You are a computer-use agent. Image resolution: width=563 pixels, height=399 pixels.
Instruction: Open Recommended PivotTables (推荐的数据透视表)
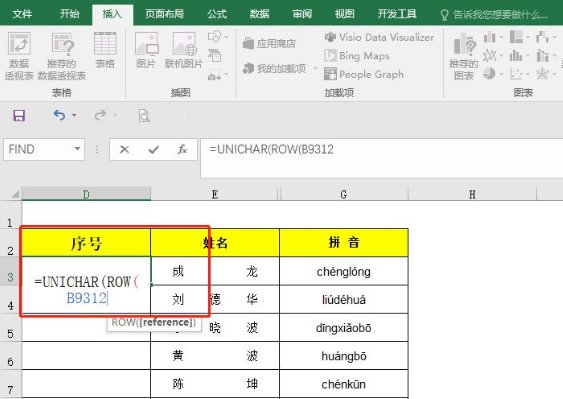62,56
